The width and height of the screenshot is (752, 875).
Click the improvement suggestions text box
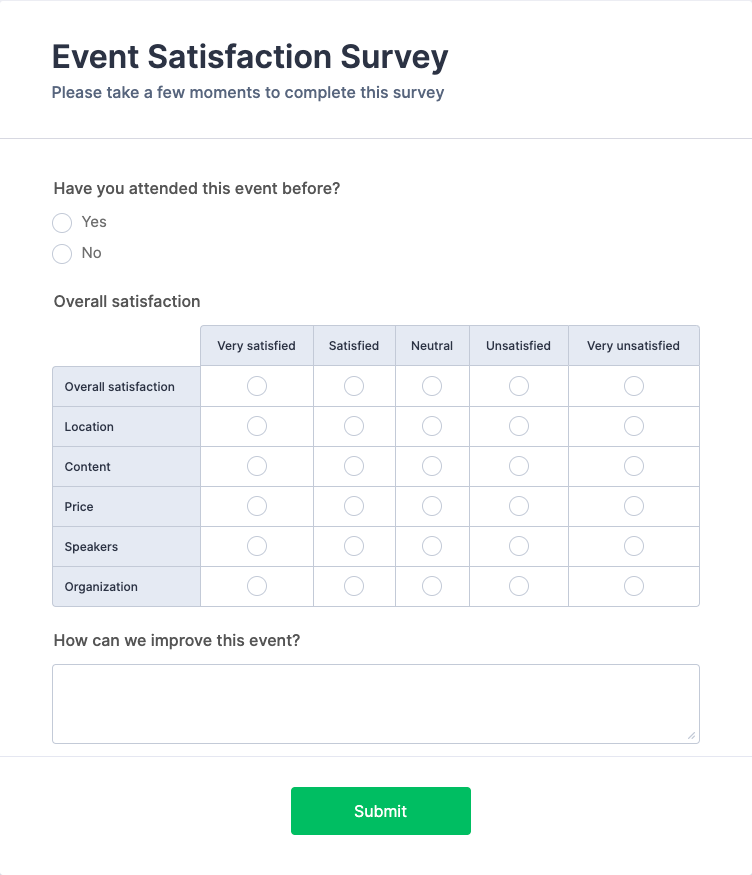tap(375, 703)
